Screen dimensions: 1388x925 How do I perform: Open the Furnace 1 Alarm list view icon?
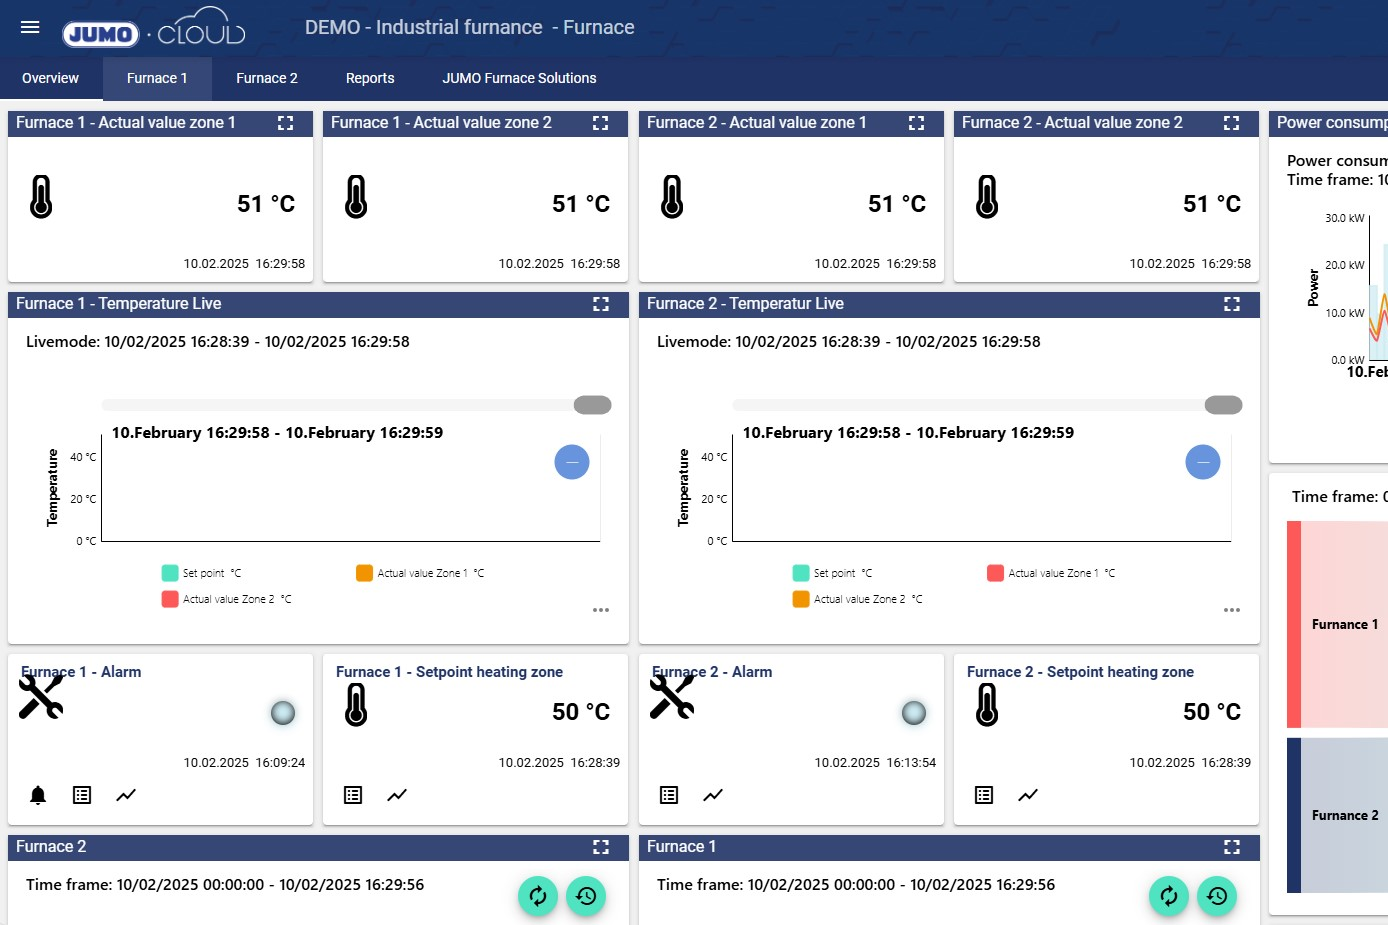[82, 795]
